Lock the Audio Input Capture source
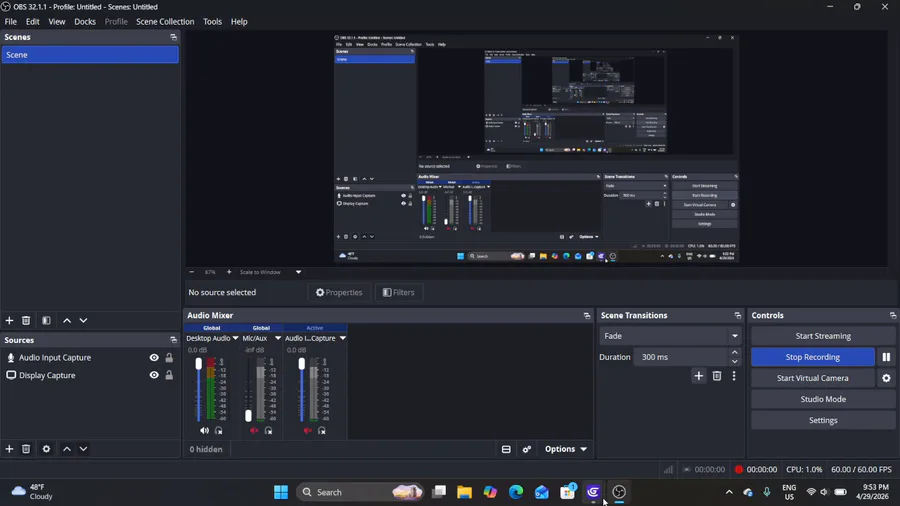This screenshot has height=506, width=900. tap(169, 357)
